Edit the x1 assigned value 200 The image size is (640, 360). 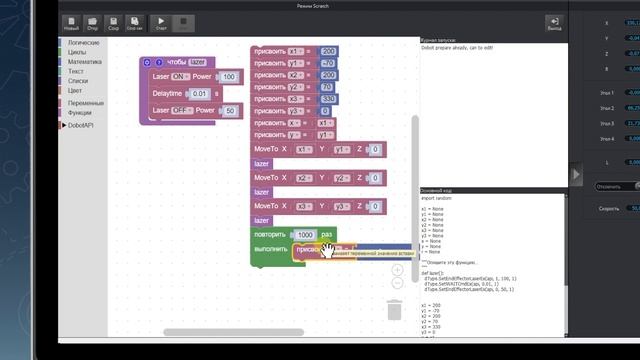tap(329, 51)
